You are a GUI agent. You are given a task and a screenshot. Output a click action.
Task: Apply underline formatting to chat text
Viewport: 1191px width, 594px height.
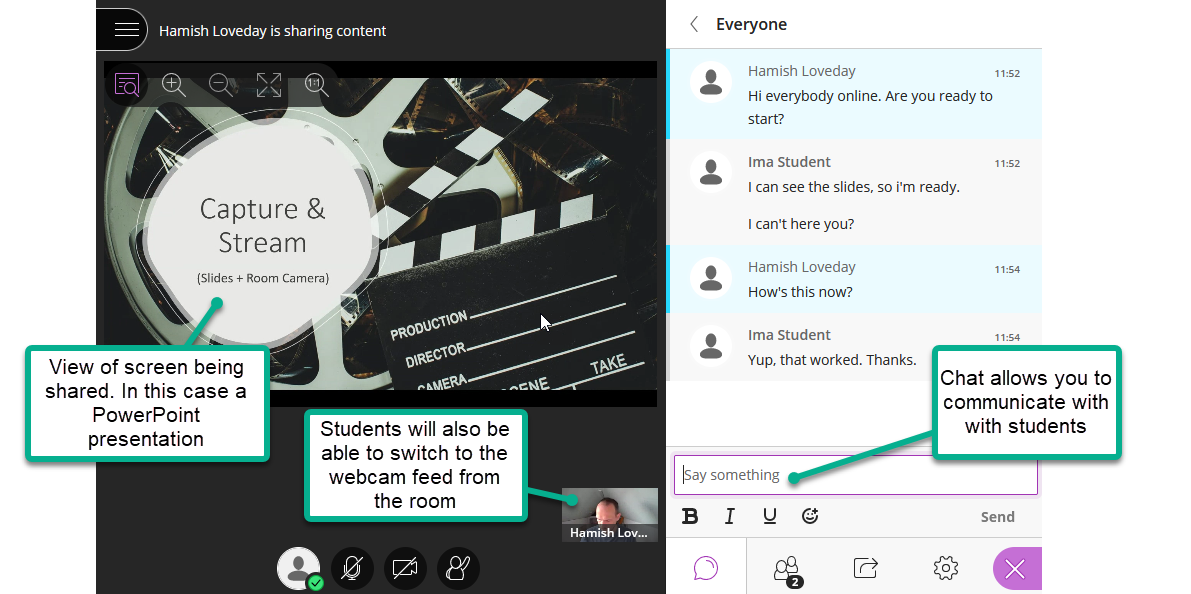tap(769, 517)
